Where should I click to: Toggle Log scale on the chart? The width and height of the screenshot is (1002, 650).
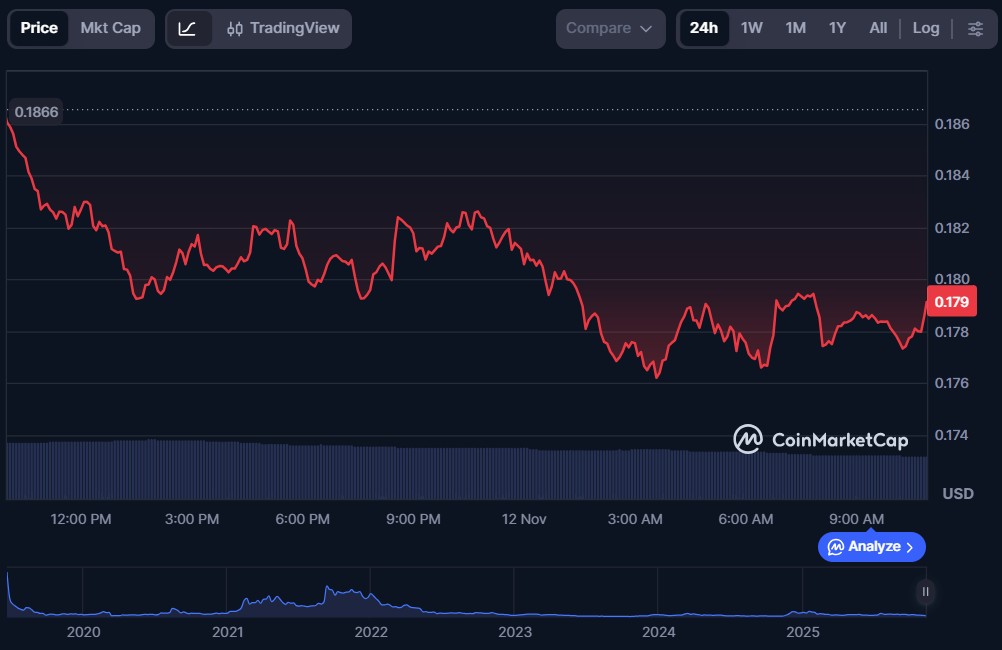(x=926, y=28)
